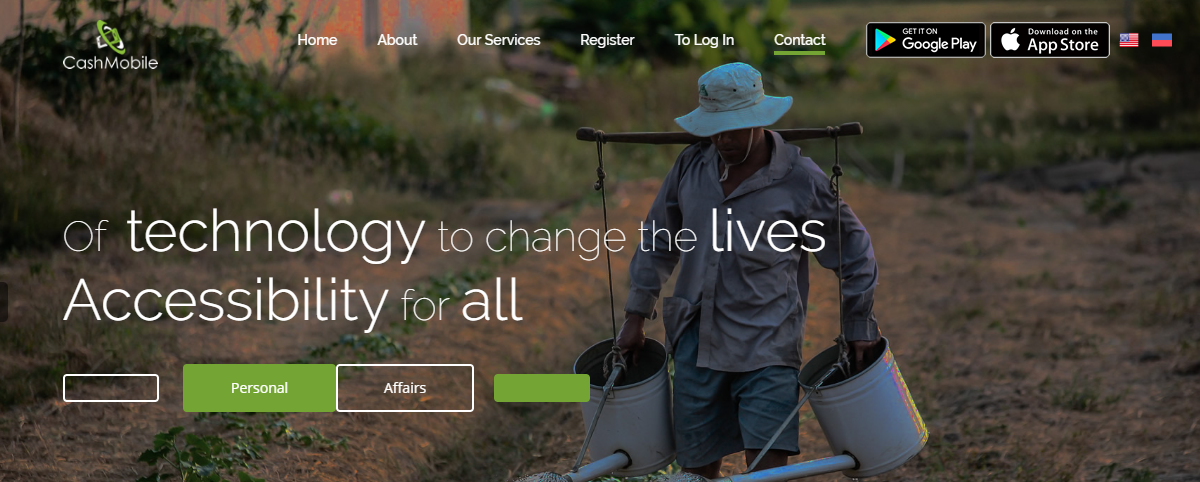Click the Accessibility for all headline
The width and height of the screenshot is (1200, 482).
(293, 300)
